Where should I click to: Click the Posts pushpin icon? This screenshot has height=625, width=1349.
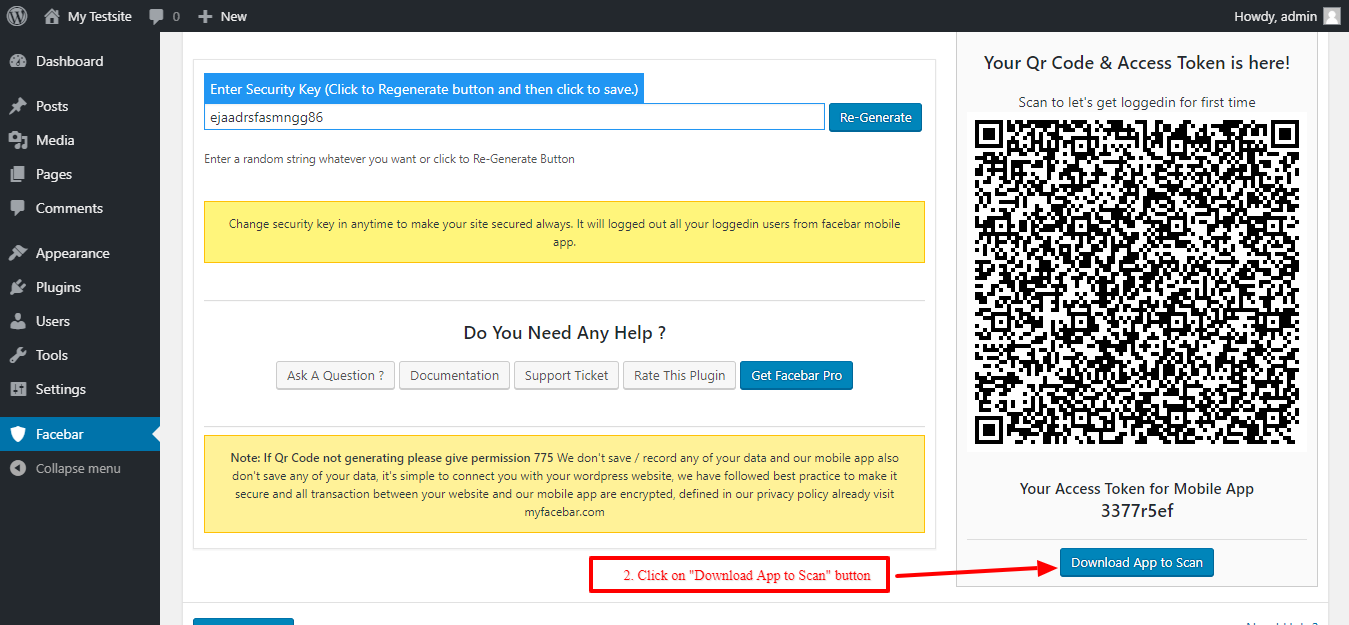(x=18, y=106)
